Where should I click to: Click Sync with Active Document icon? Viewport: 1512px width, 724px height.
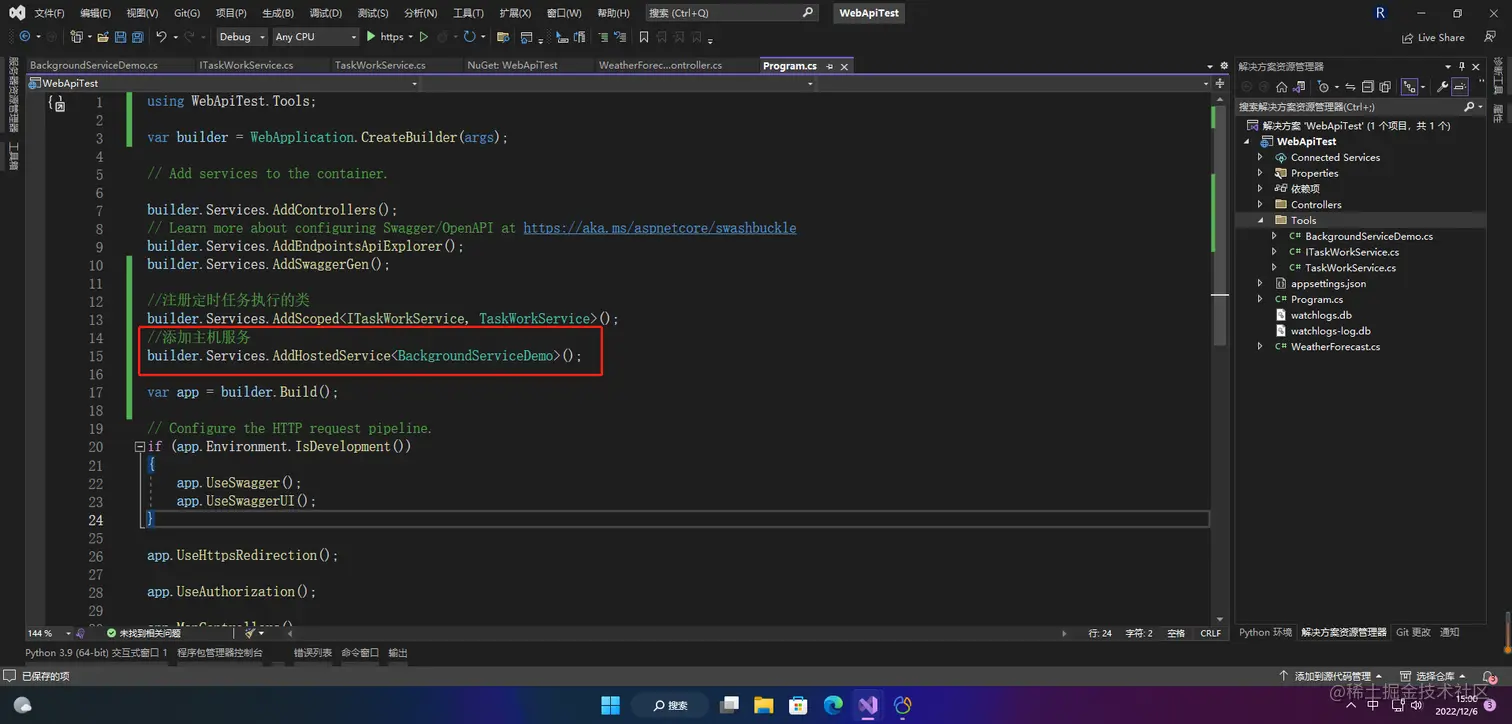pyautogui.click(x=1350, y=87)
